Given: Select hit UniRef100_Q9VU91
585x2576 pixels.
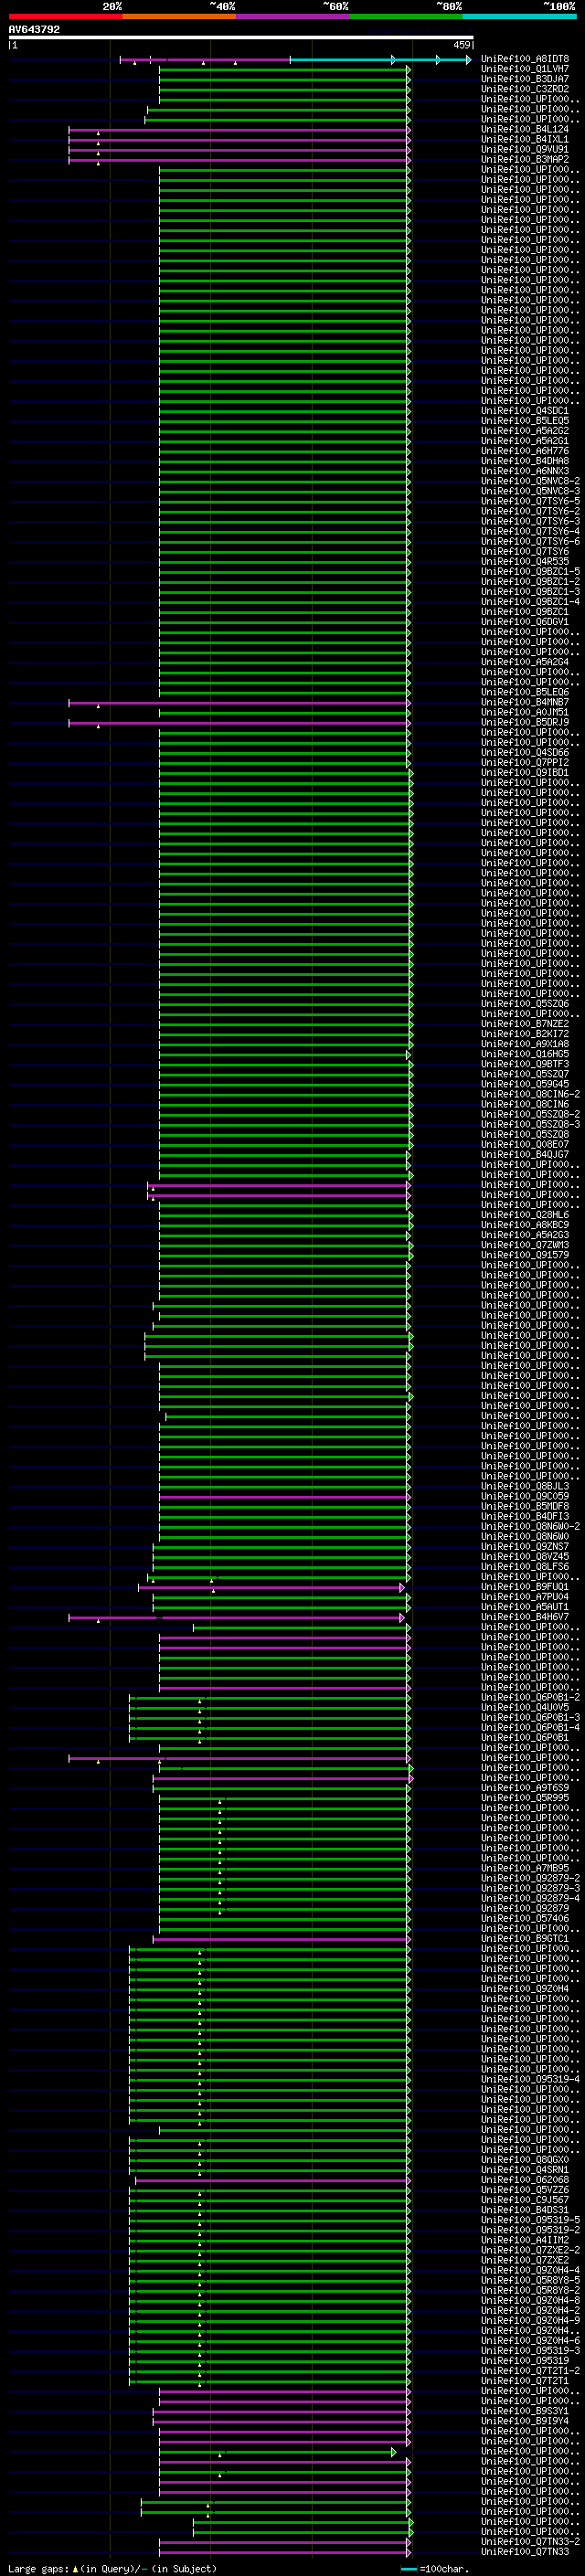Looking at the screenshot, I should coord(525,149).
